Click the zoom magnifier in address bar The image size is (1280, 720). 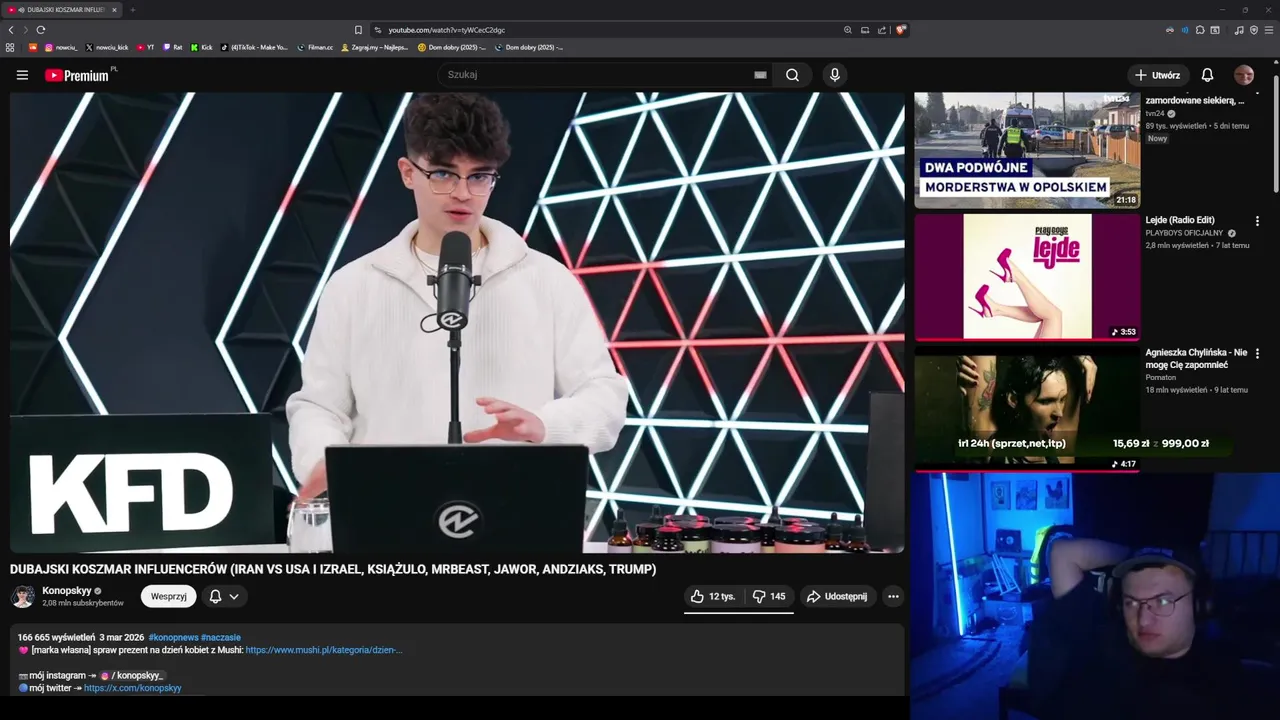click(x=848, y=30)
